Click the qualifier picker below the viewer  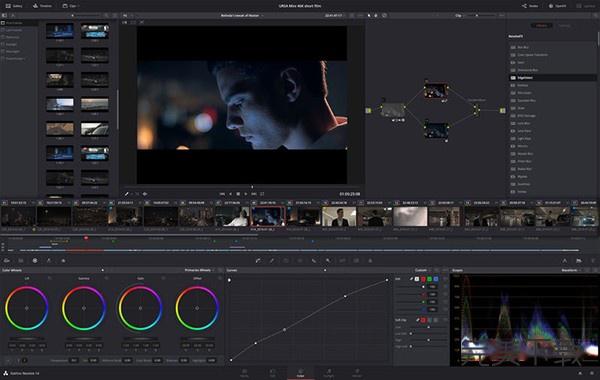126,194
